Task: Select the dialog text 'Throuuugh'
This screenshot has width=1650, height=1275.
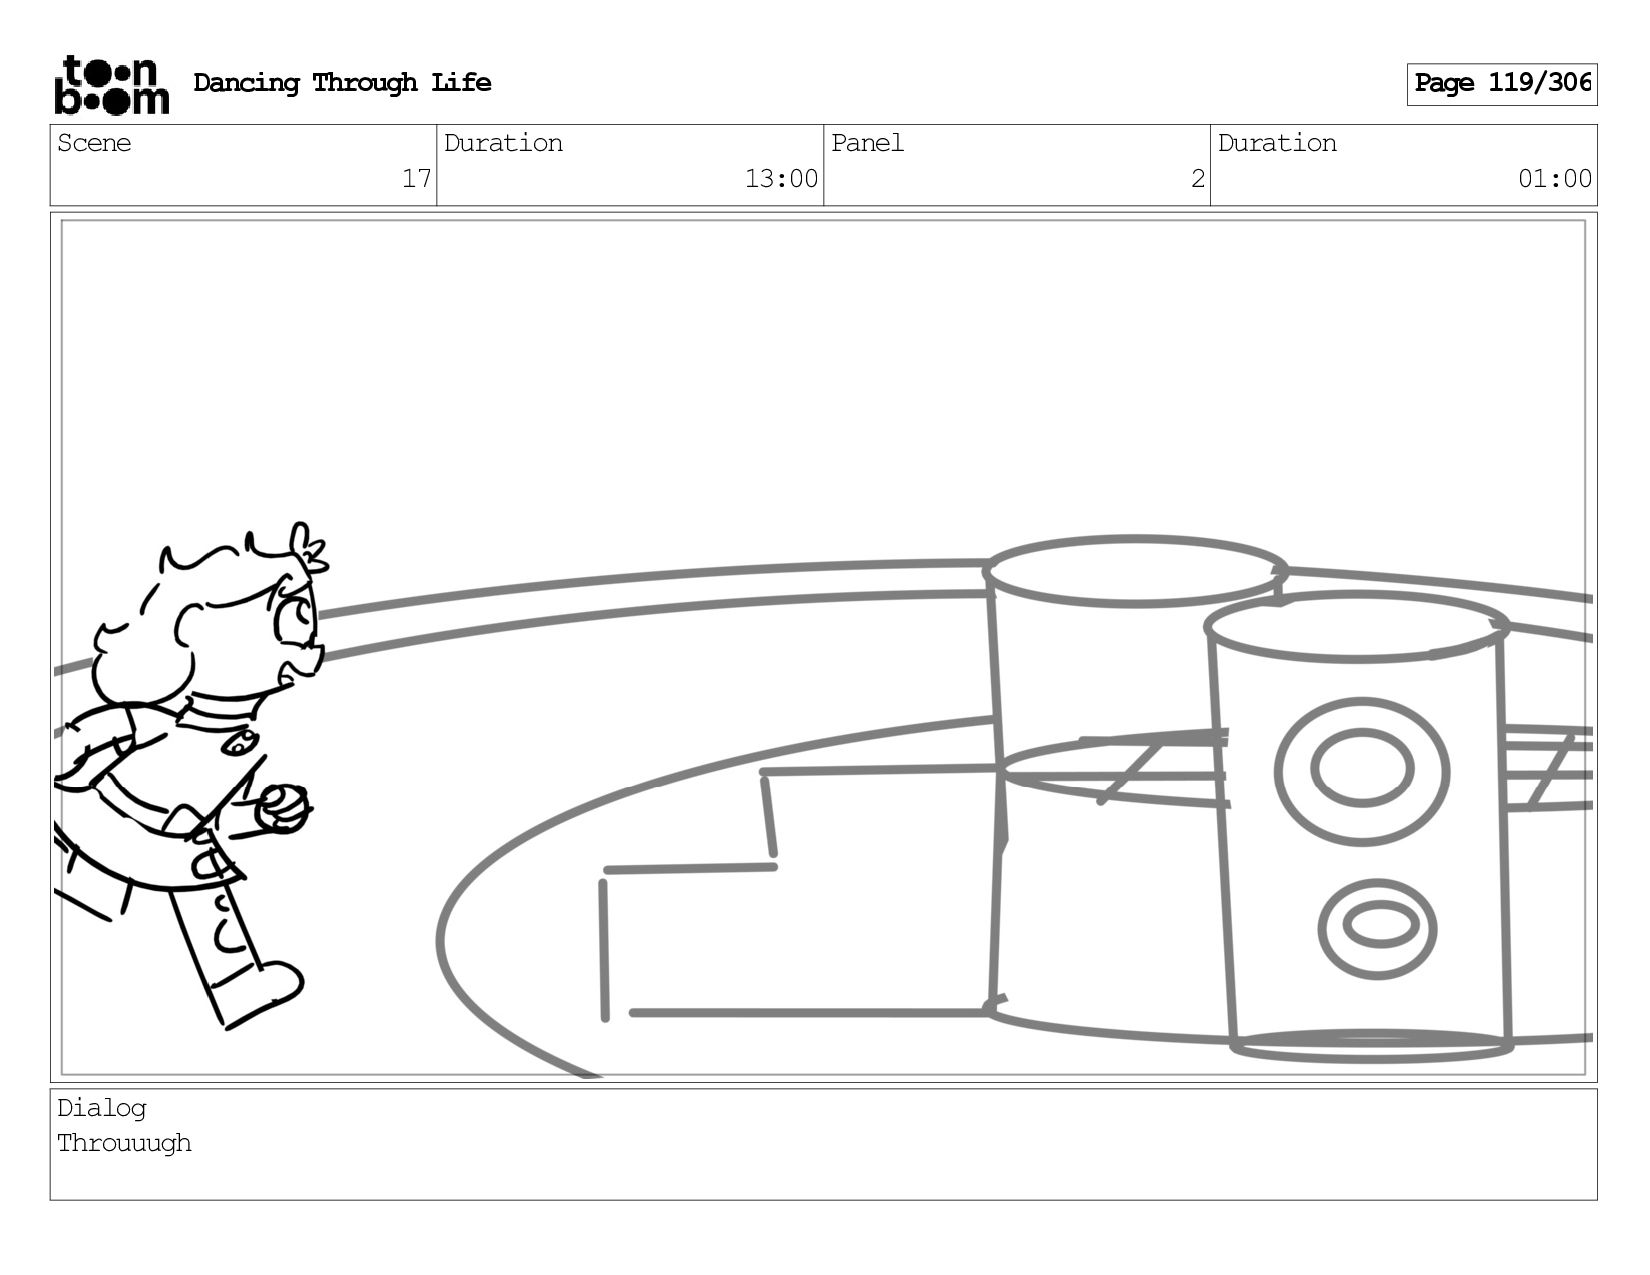Action: coord(124,1143)
